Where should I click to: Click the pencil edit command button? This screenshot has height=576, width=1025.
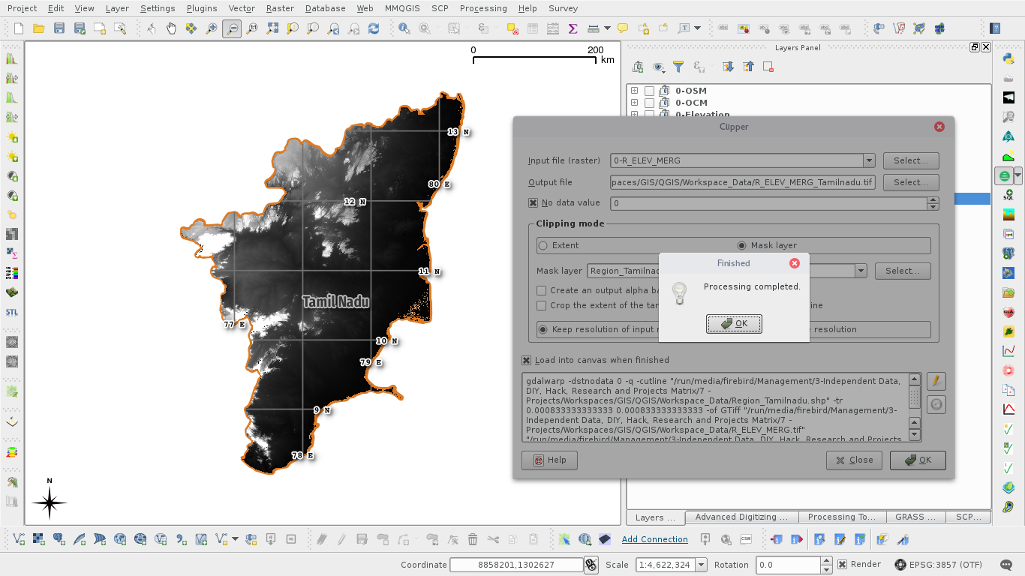tap(936, 381)
